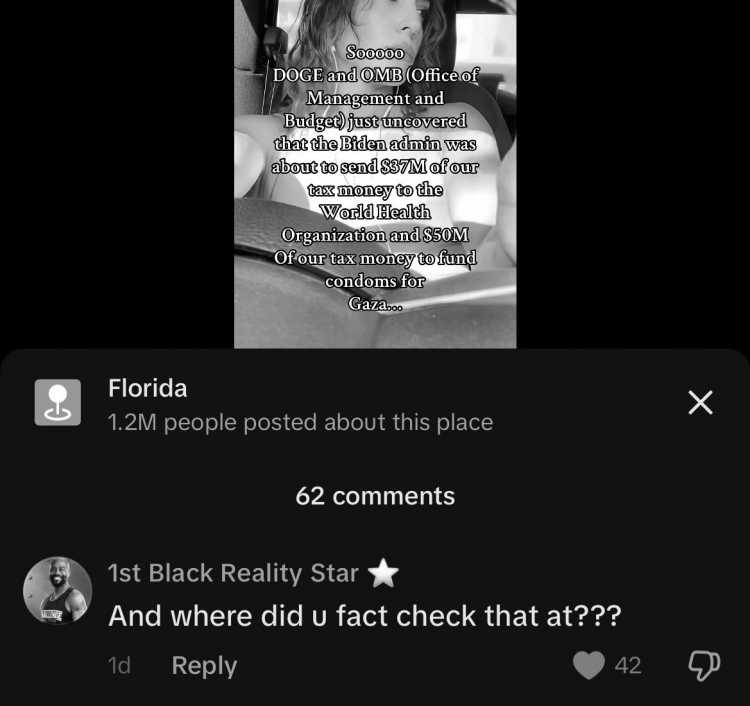This screenshot has width=750, height=706.
Task: Tap the black area right of the video
Action: click(x=633, y=174)
